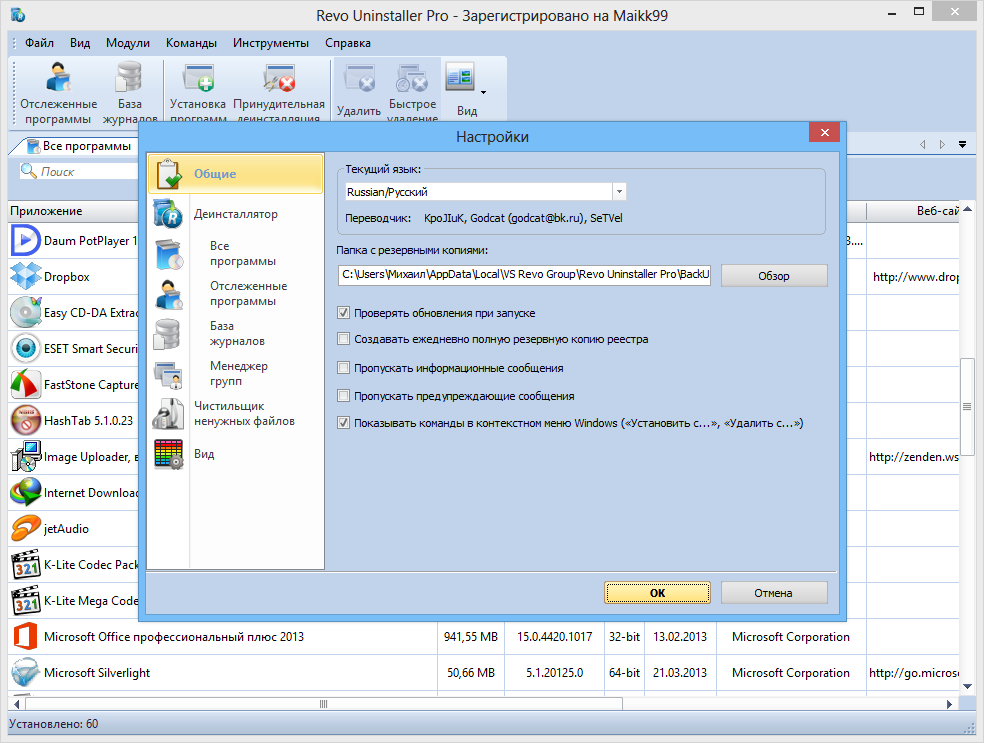This screenshot has height=743, width=984.
Task: Open the Инструменты menu
Action: tap(270, 43)
